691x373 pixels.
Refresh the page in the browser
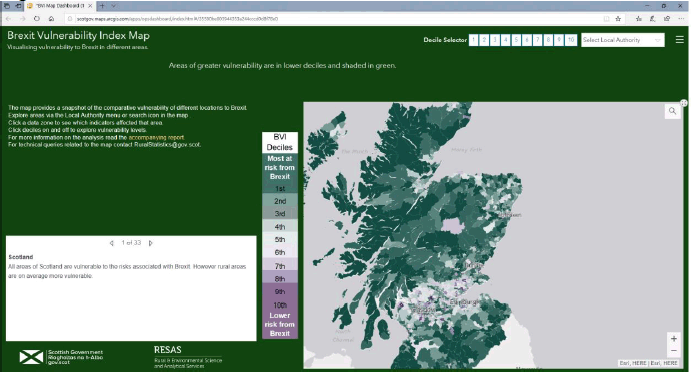point(37,19)
